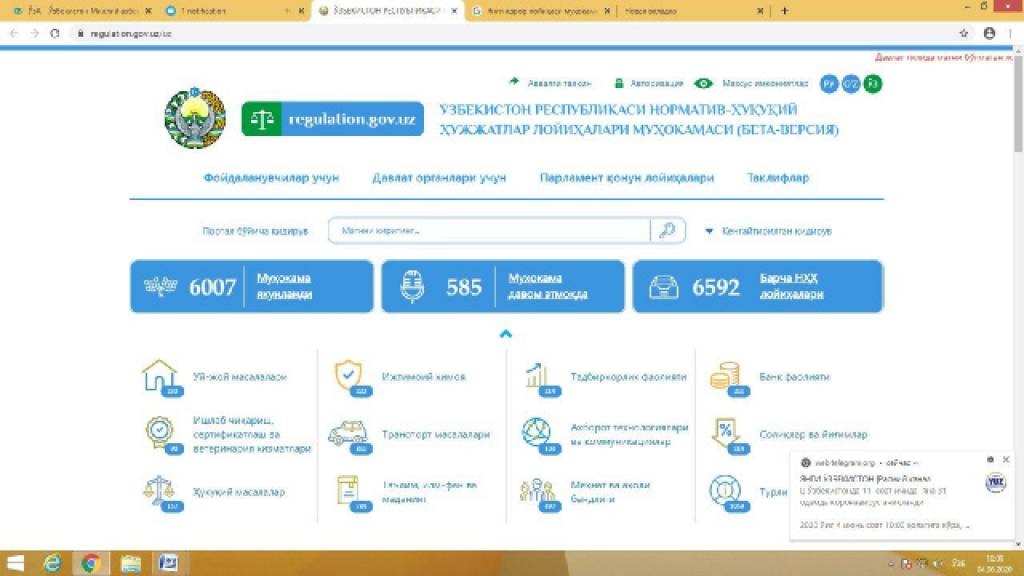Open the housing issues house icon
Image resolution: width=1024 pixels, height=576 pixels.
click(x=159, y=377)
